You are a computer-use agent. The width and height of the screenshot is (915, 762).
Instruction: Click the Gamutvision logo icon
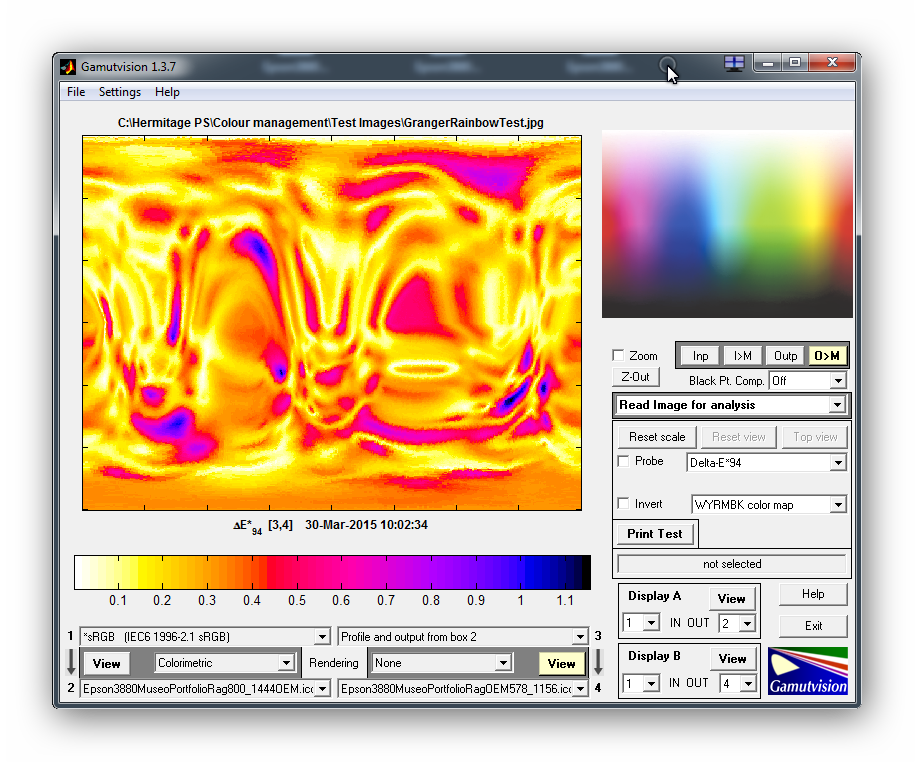[x=808, y=671]
